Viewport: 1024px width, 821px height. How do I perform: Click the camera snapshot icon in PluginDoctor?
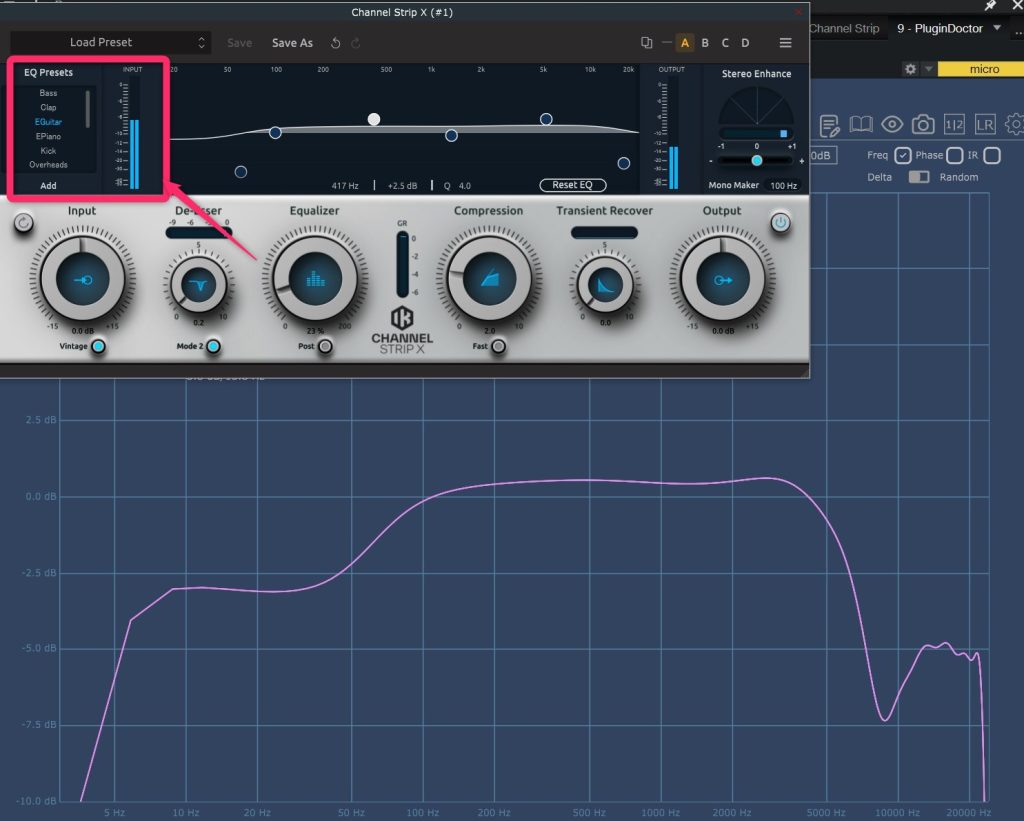[923, 124]
